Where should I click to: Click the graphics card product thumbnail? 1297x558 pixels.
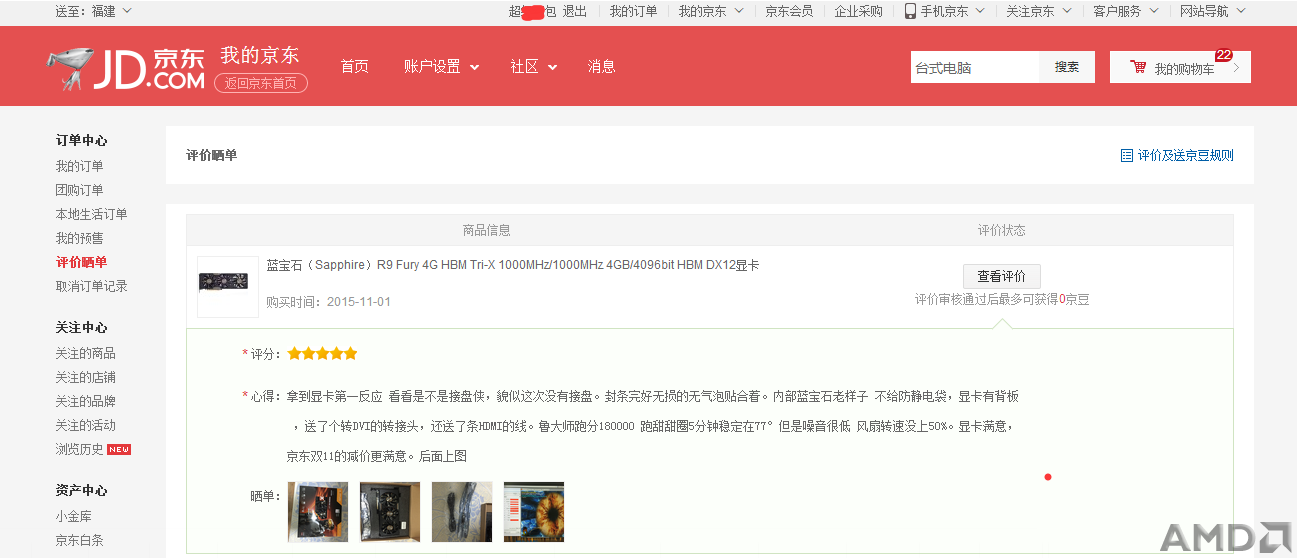click(228, 286)
